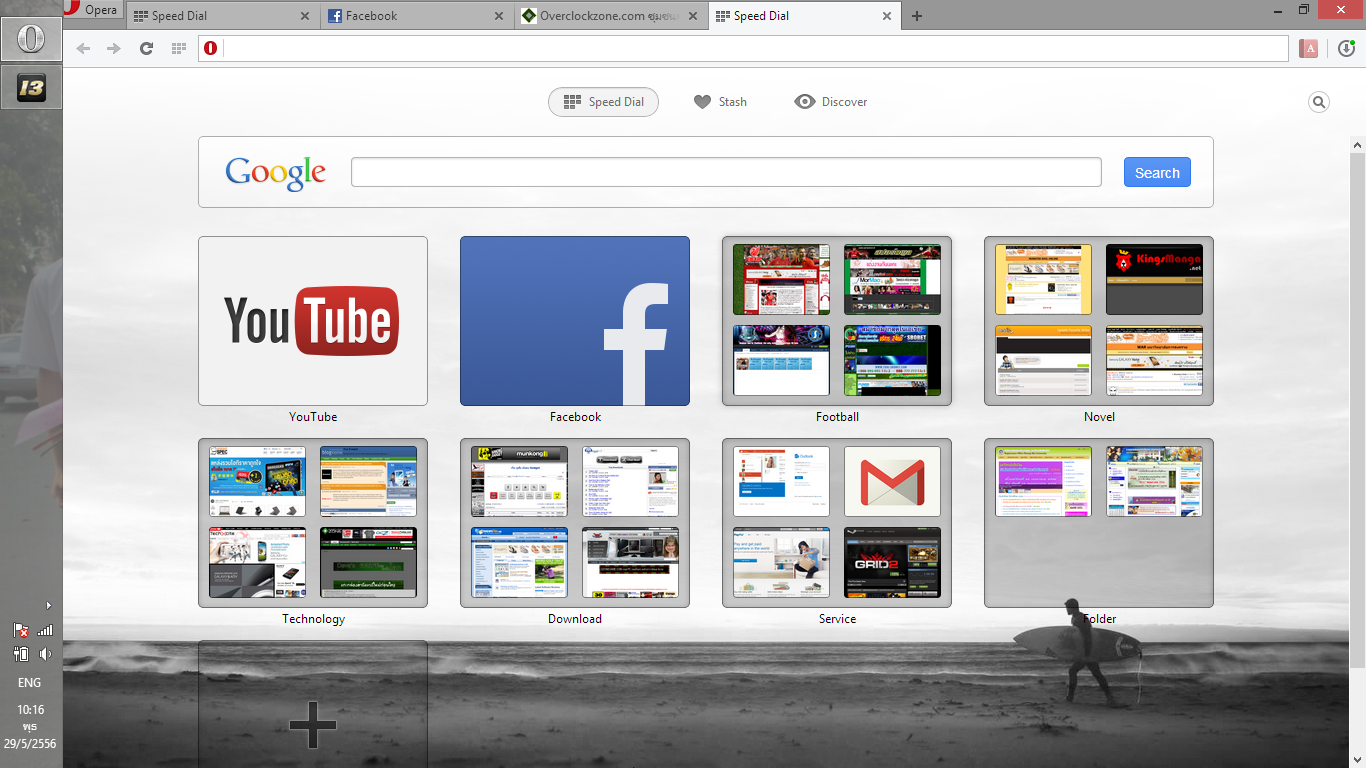Open the volume speaker tray icon
This screenshot has height=768, width=1366.
[45, 654]
